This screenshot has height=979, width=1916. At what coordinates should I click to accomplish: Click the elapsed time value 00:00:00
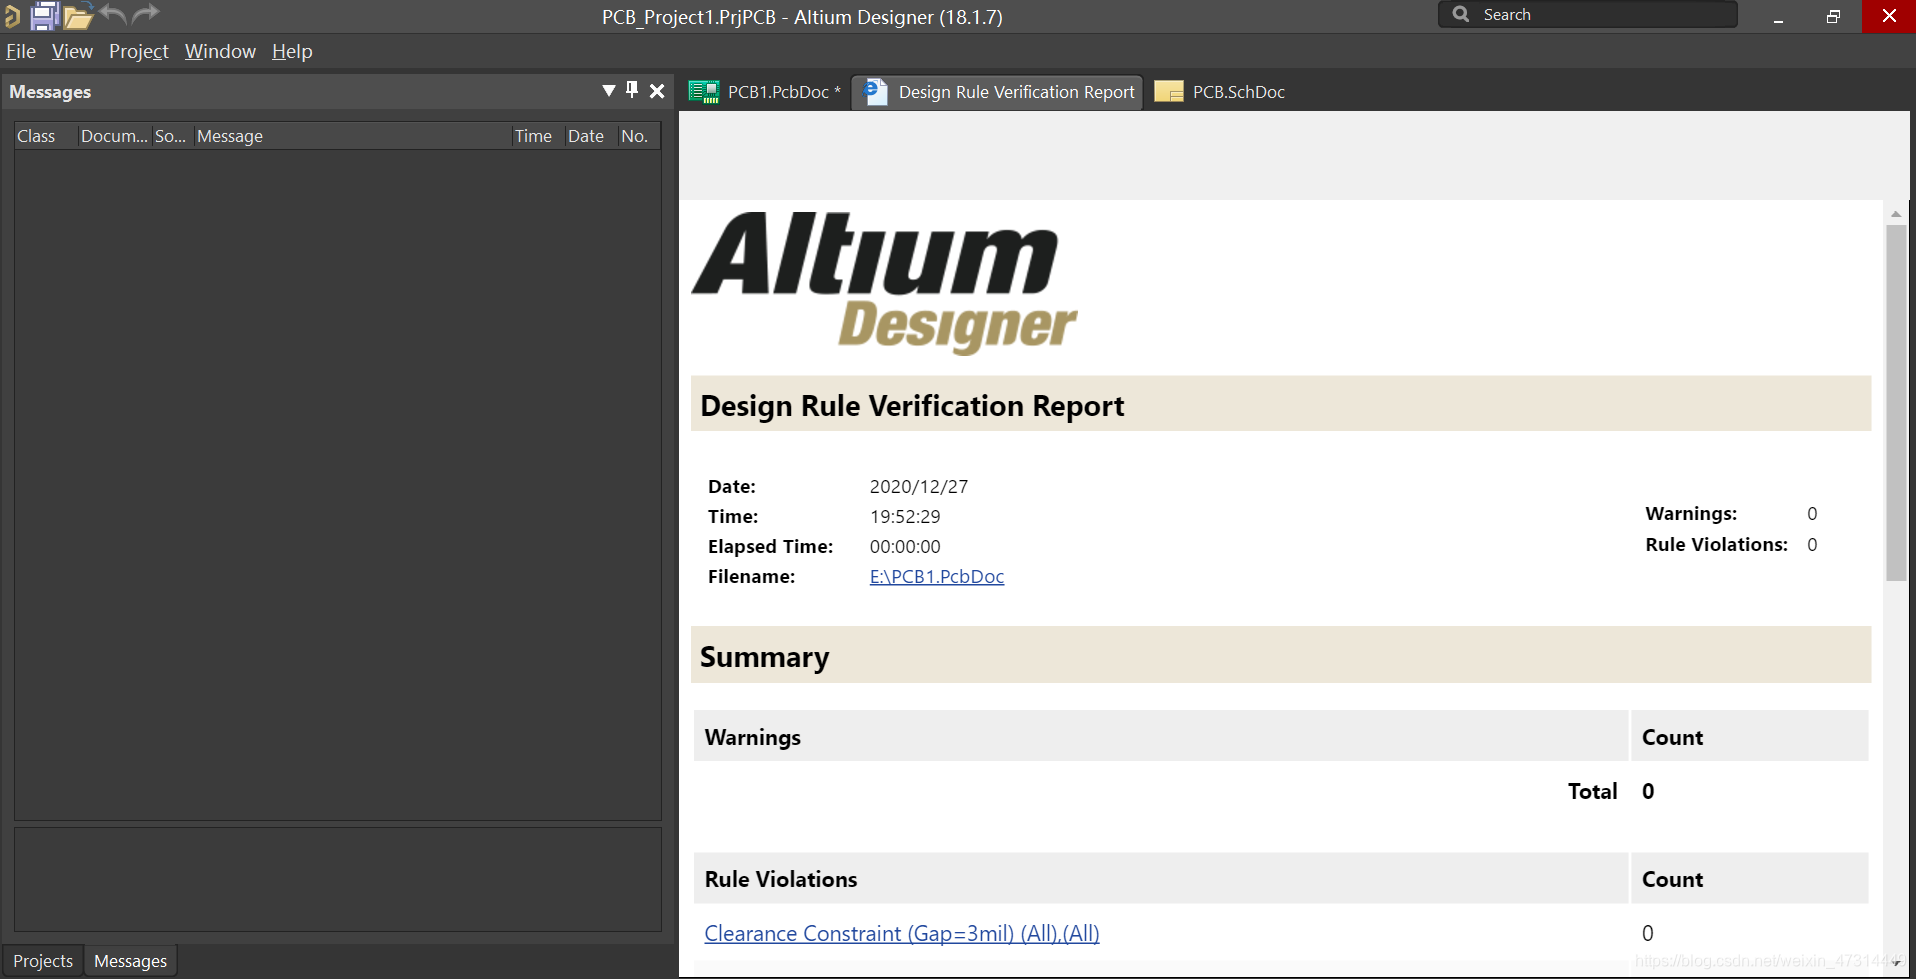point(905,547)
